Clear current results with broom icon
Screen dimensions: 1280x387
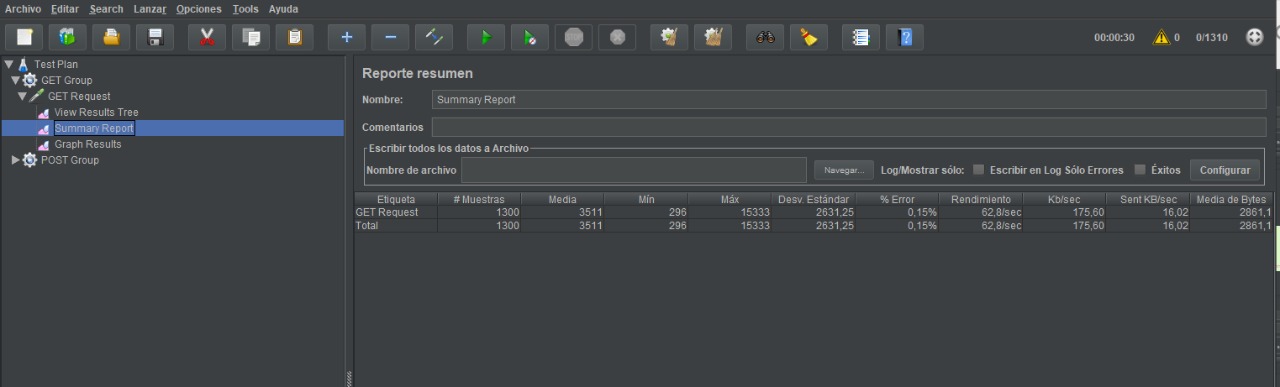pos(669,37)
